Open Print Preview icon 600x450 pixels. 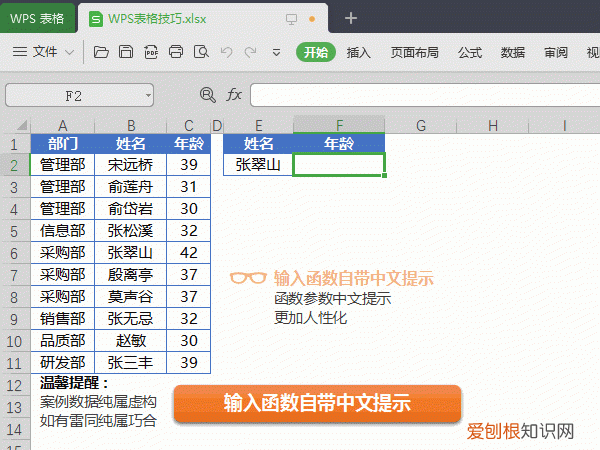(201, 52)
